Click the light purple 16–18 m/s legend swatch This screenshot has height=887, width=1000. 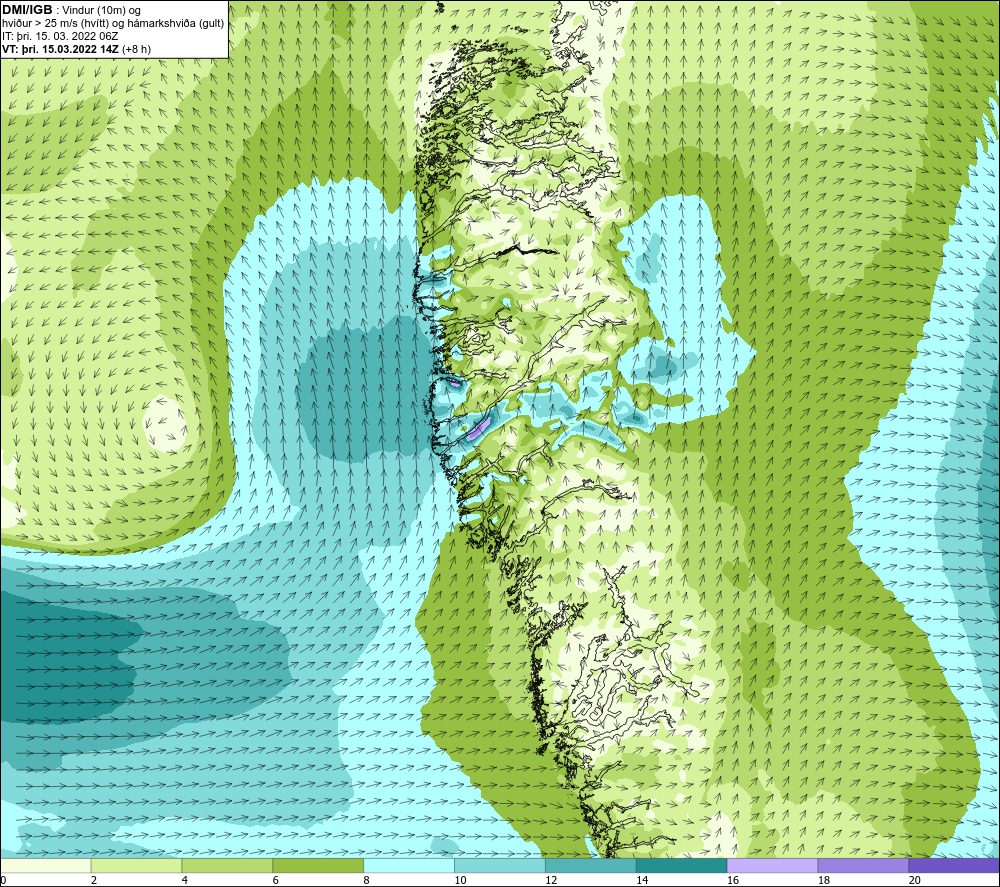click(x=772, y=865)
